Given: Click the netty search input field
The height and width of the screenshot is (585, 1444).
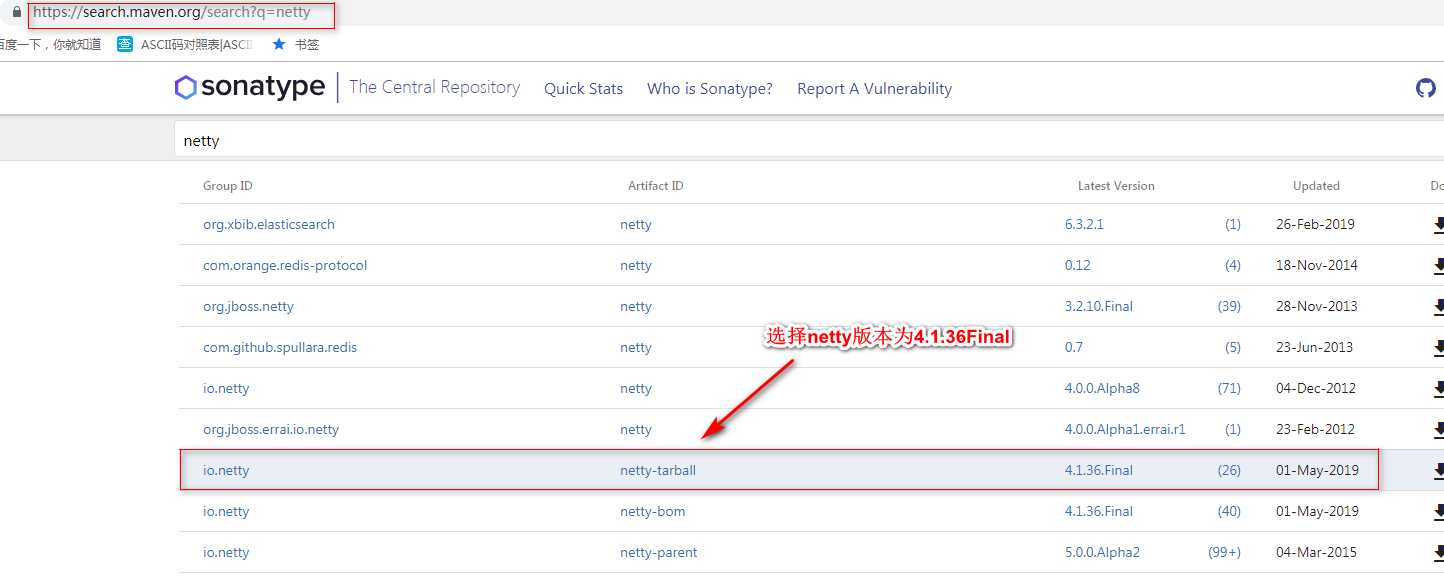Looking at the screenshot, I should (x=809, y=140).
